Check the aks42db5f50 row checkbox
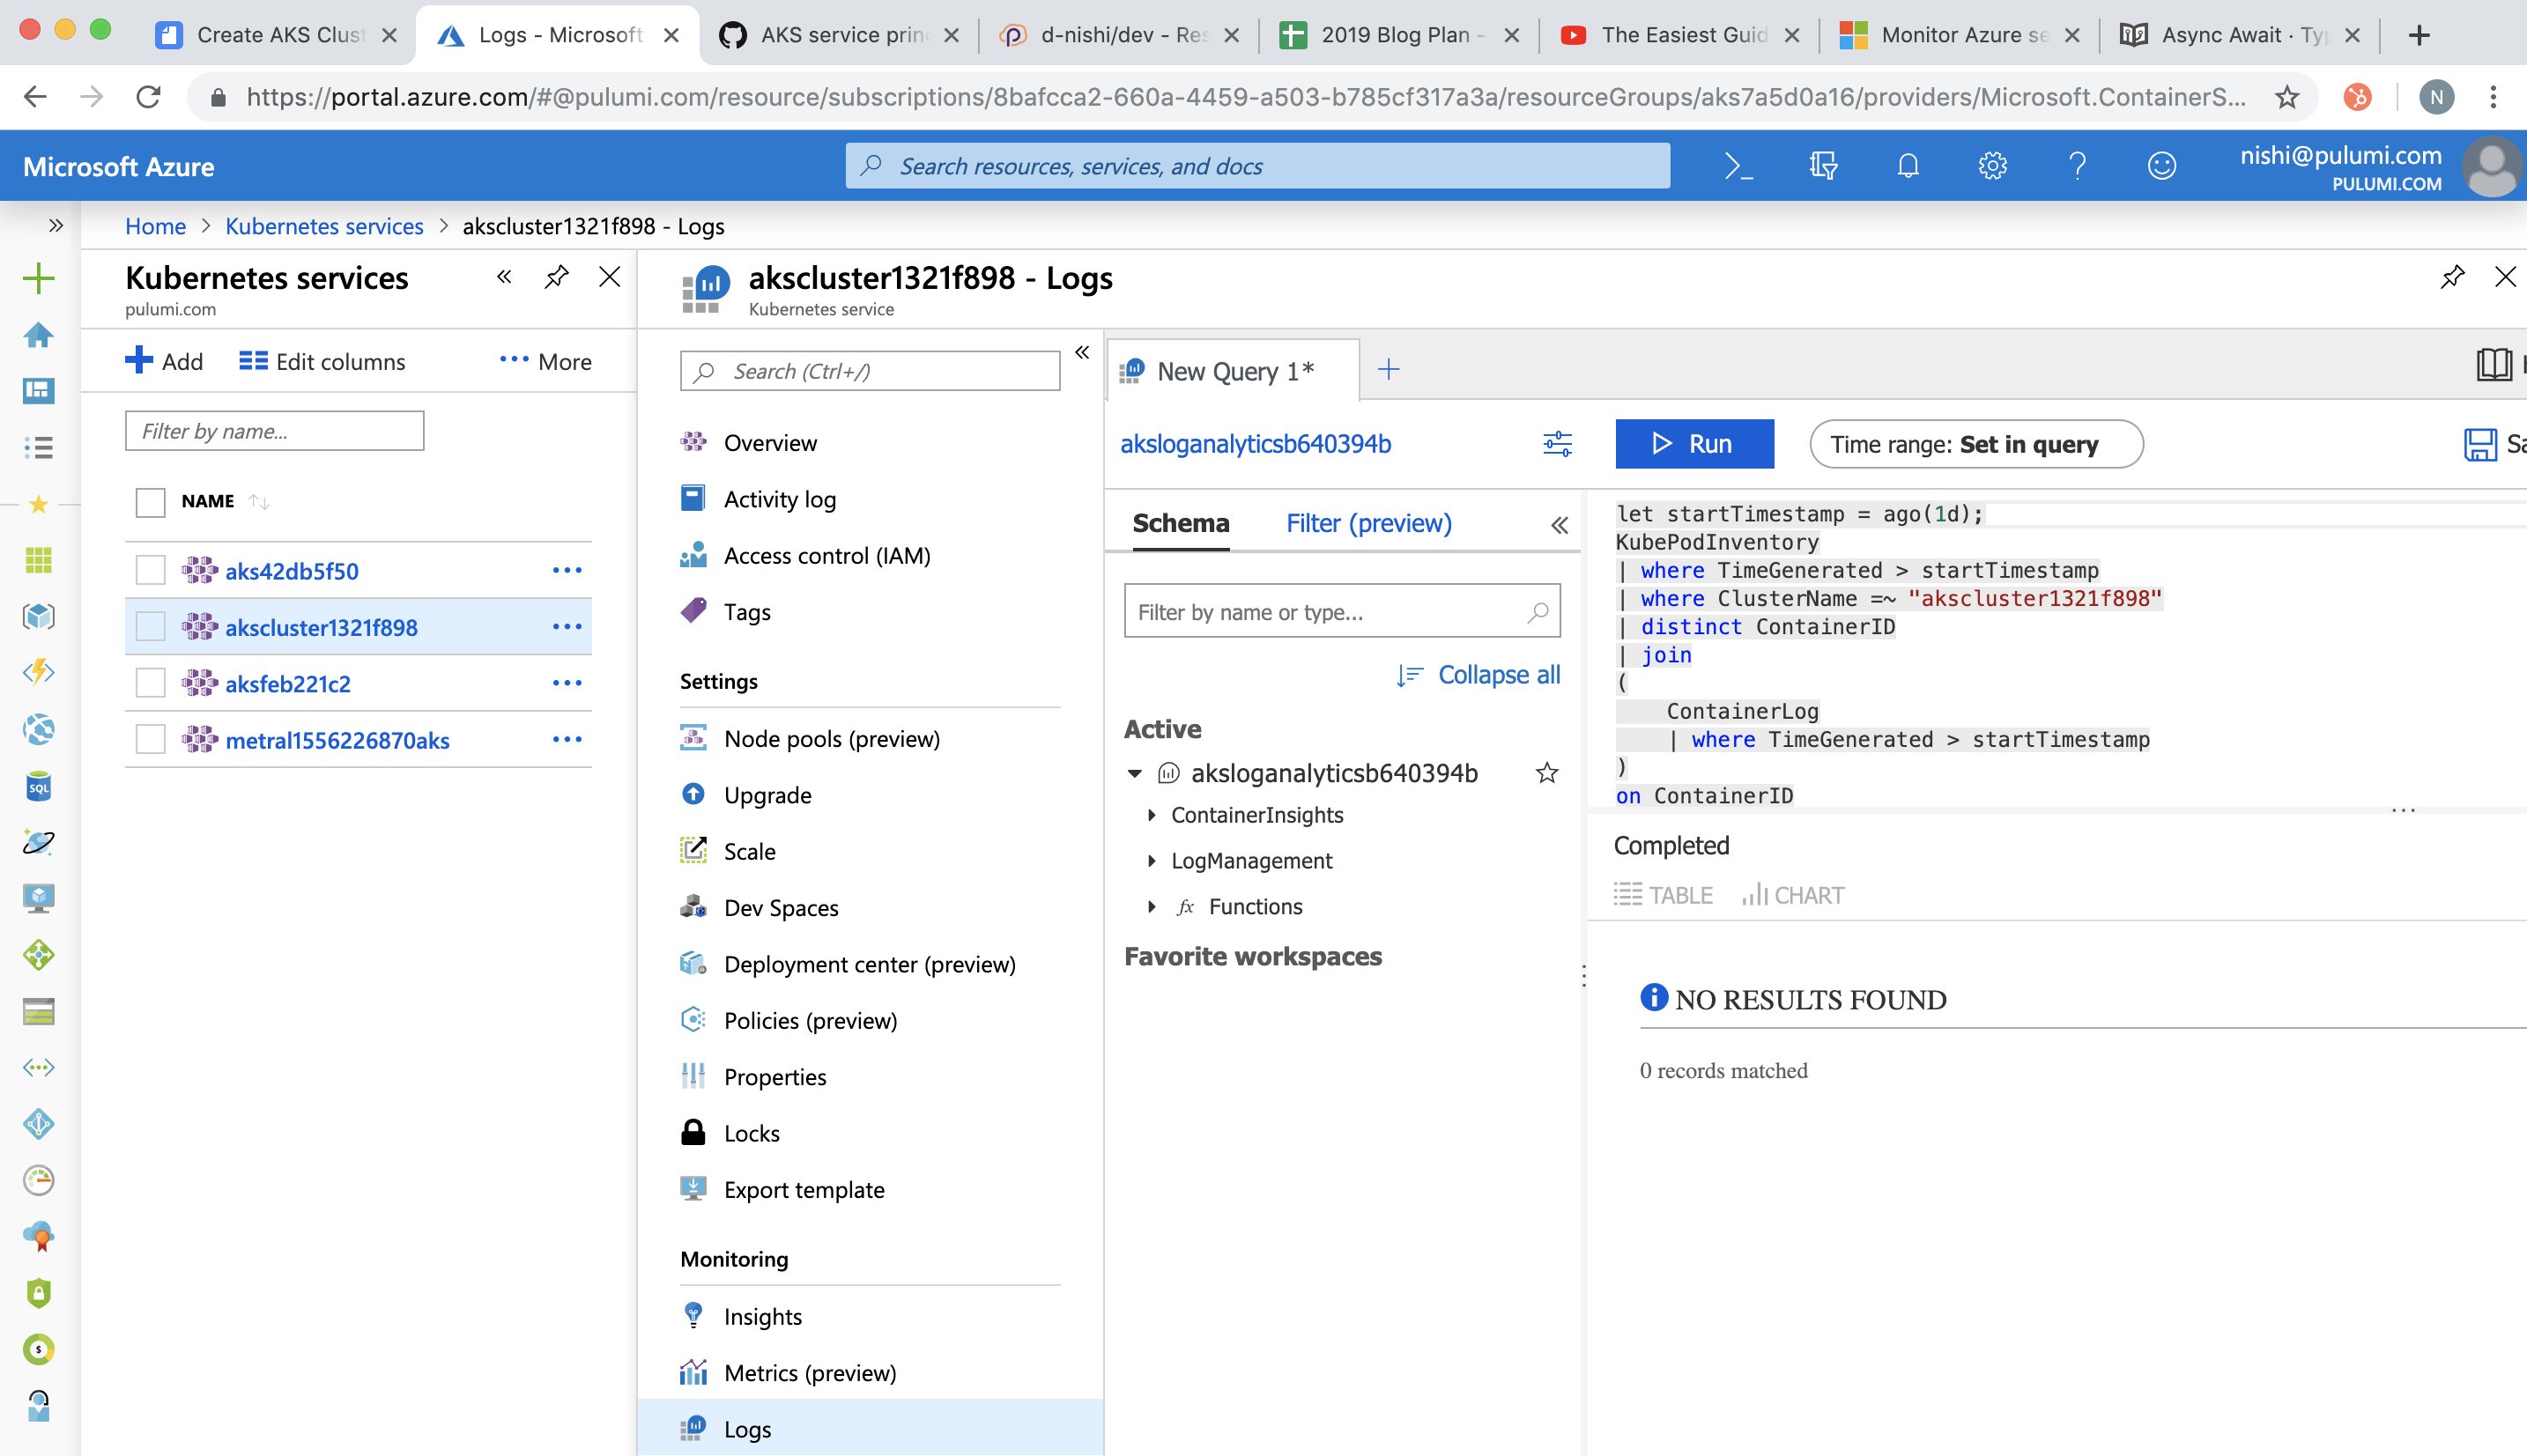This screenshot has width=2527, height=1456. point(150,571)
